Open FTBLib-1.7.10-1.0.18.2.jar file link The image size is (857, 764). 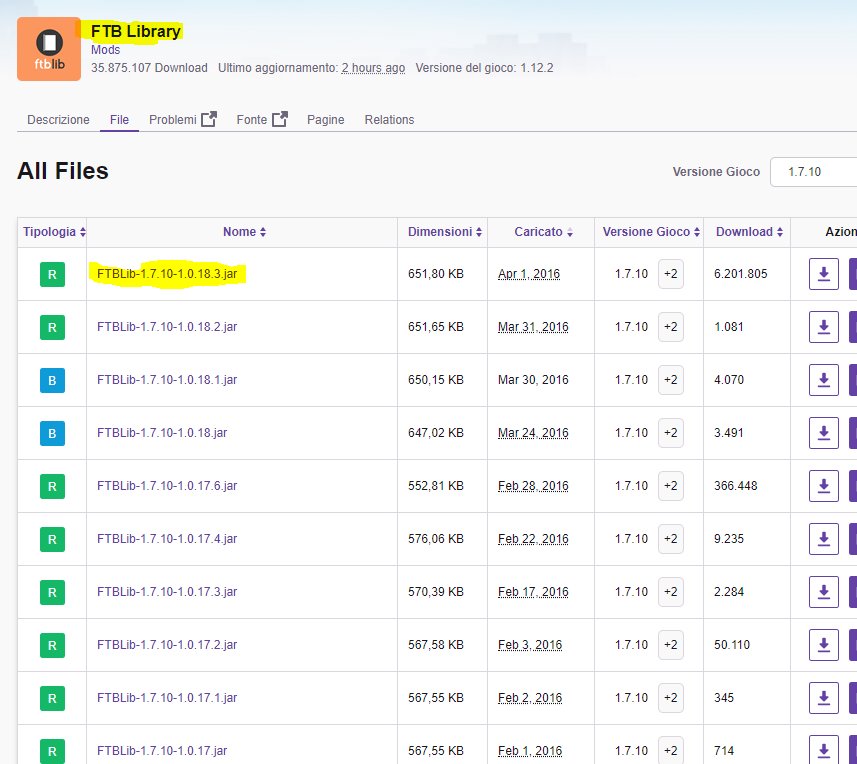click(x=167, y=327)
